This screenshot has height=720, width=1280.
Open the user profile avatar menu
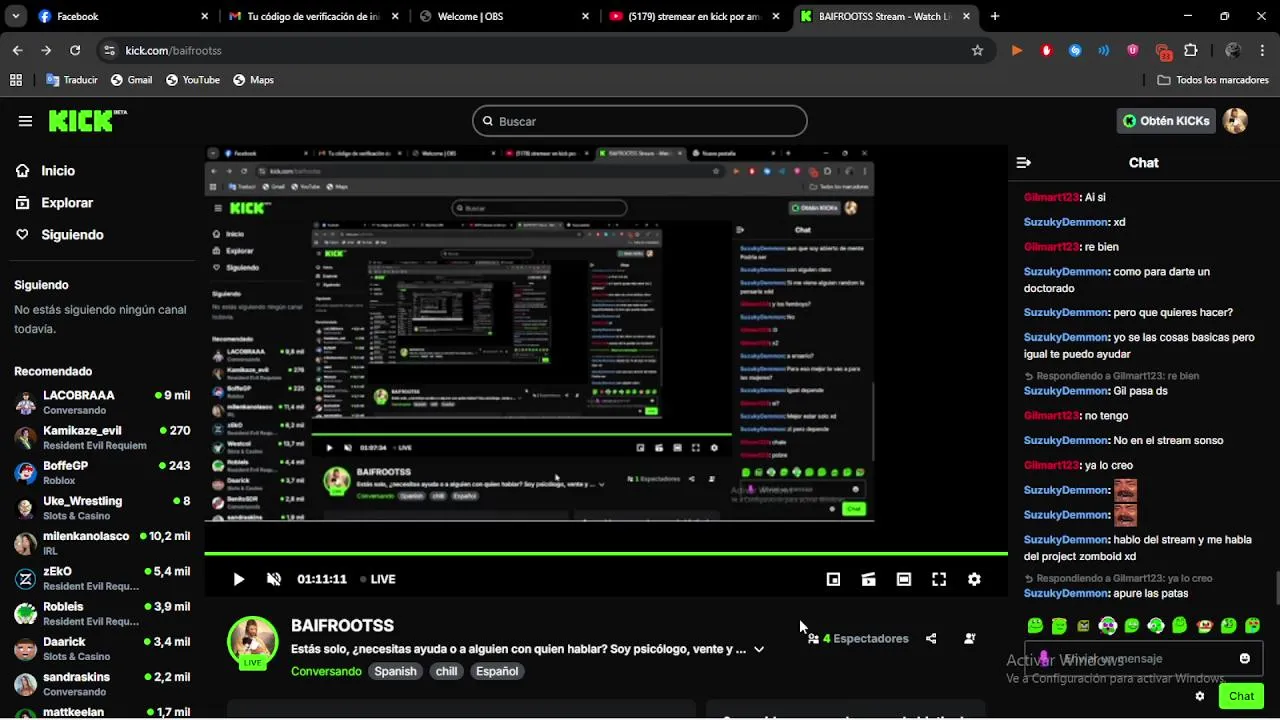pyautogui.click(x=1236, y=121)
